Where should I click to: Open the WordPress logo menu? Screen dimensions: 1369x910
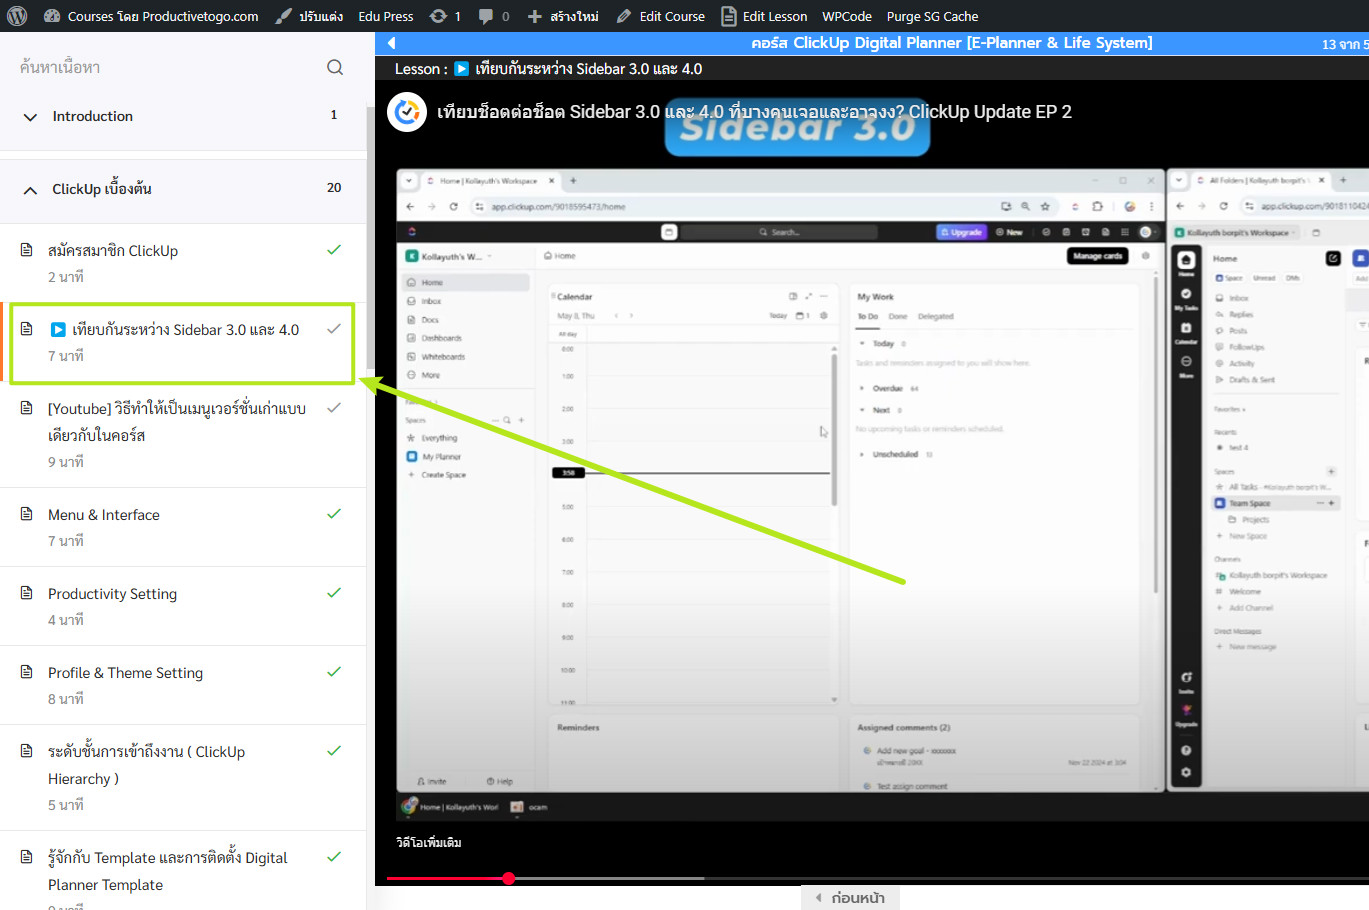(x=17, y=16)
